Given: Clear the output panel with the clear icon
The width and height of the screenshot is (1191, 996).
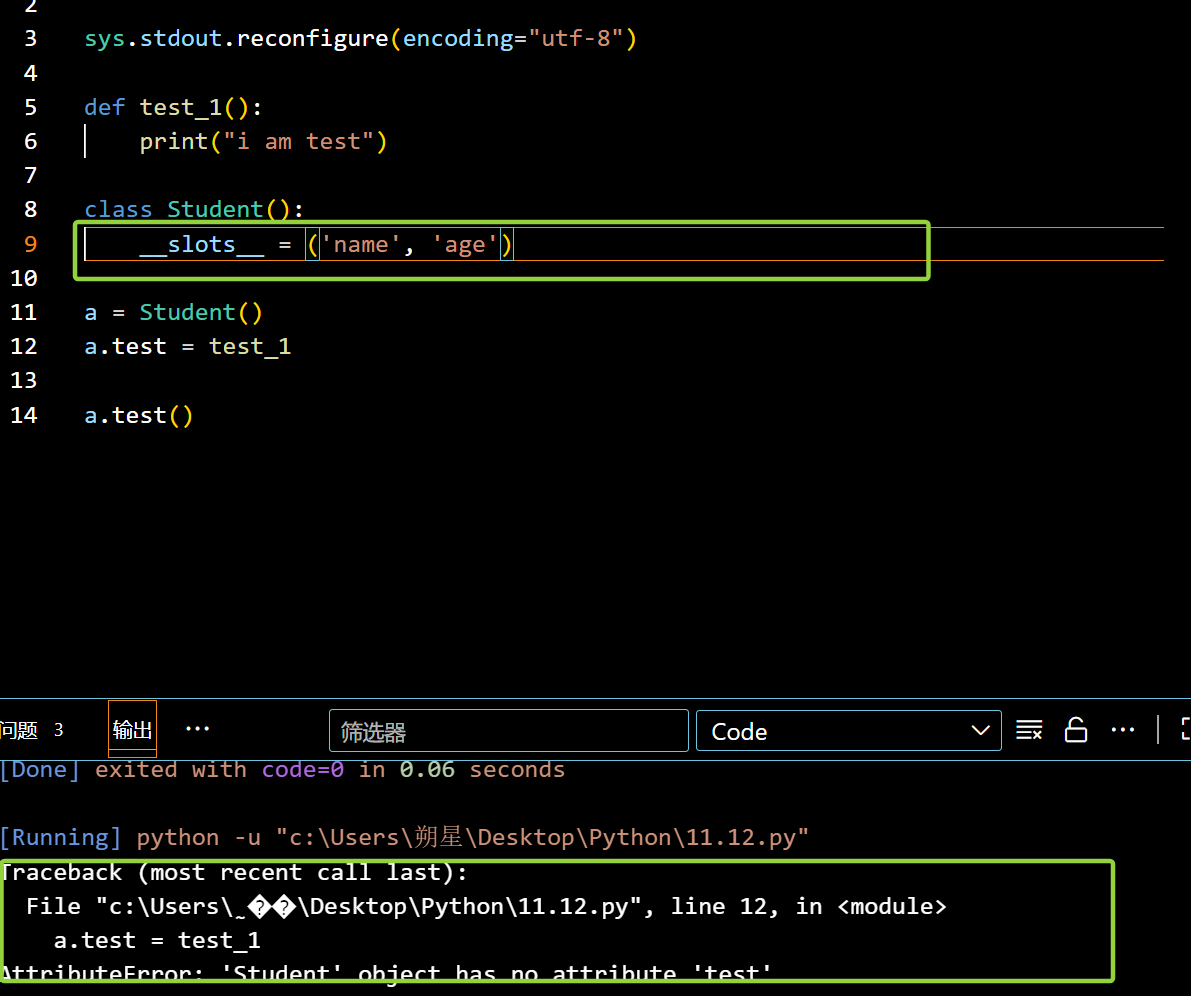Looking at the screenshot, I should click(x=1029, y=730).
